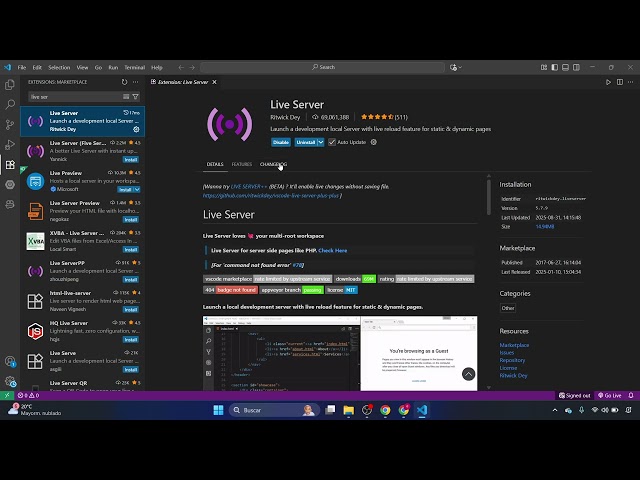Screen dimensions: 640x480
Task: Click the notifications bell in status bar
Action: tap(631, 395)
